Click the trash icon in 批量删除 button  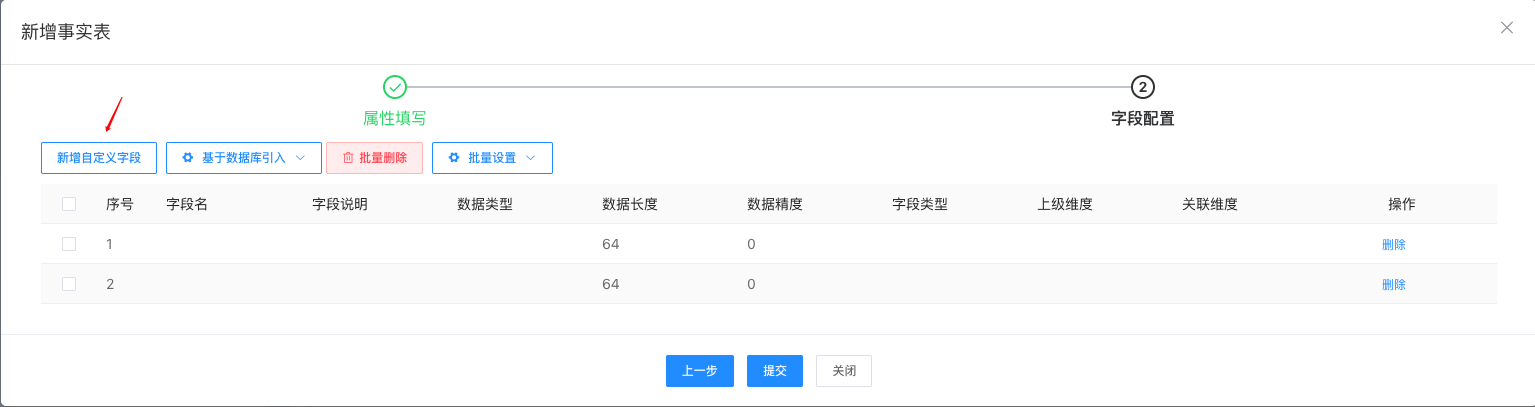point(348,158)
